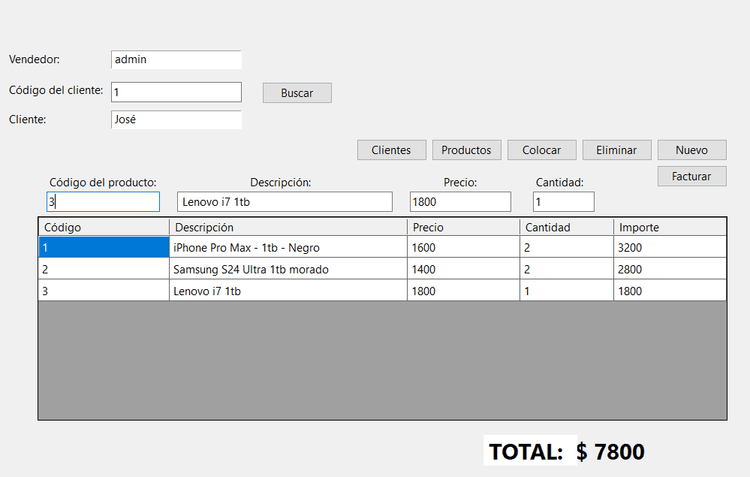This screenshot has height=477, width=750.
Task: Remove selected row with Eliminar
Action: point(617,150)
